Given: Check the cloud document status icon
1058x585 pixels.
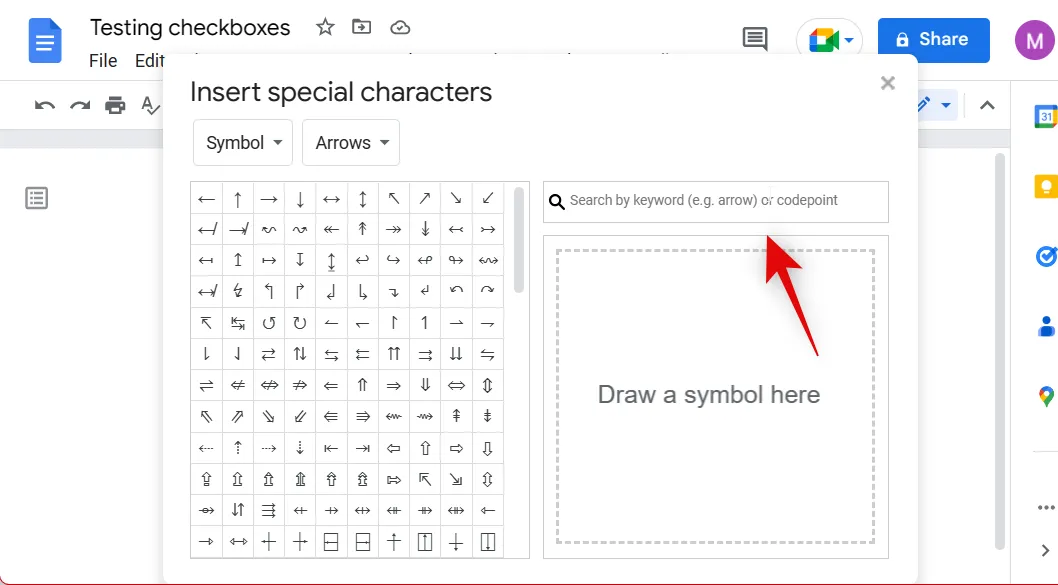Looking at the screenshot, I should click(x=400, y=27).
